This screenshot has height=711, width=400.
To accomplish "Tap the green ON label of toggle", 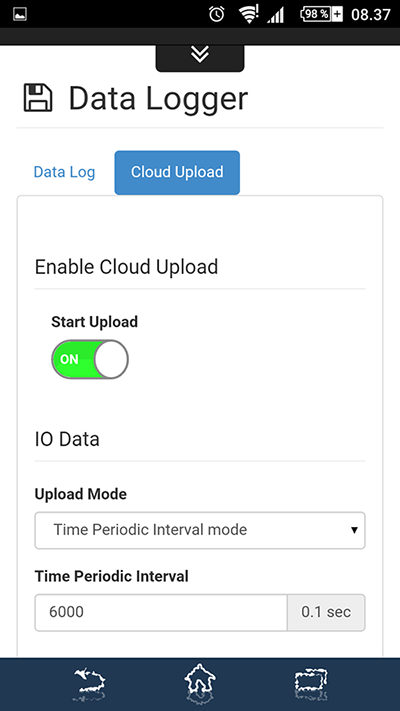I will pyautogui.click(x=69, y=359).
